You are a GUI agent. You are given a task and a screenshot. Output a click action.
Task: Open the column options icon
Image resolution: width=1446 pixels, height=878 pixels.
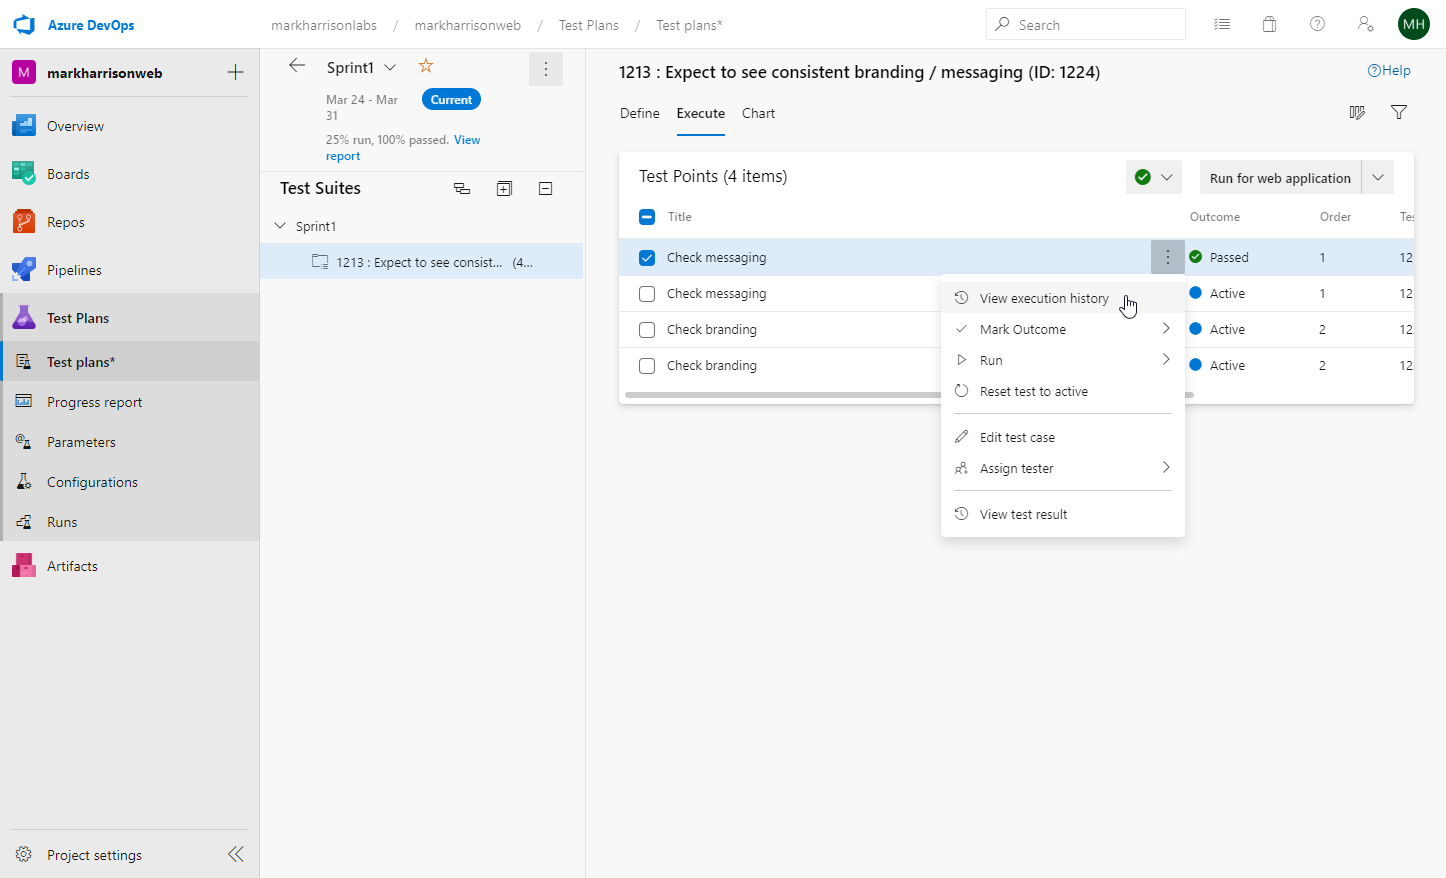(1357, 113)
